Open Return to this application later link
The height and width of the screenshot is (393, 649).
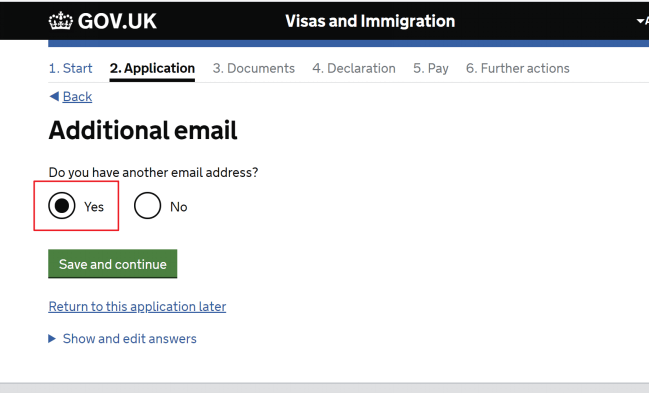(x=137, y=306)
